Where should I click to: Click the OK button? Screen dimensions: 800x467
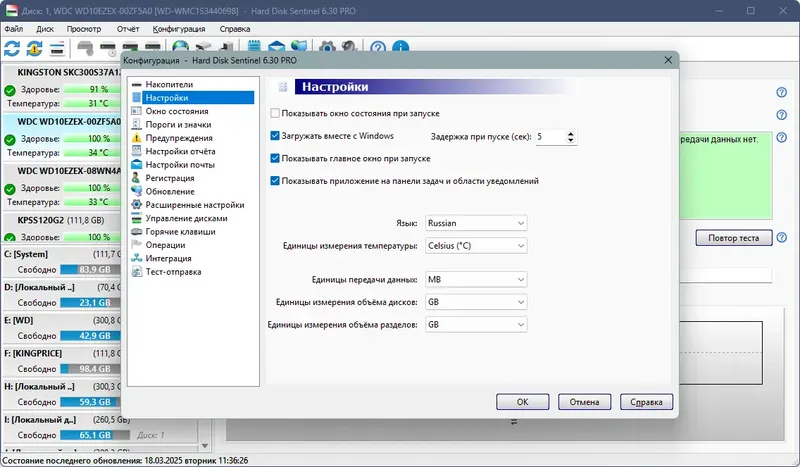pyautogui.click(x=522, y=402)
